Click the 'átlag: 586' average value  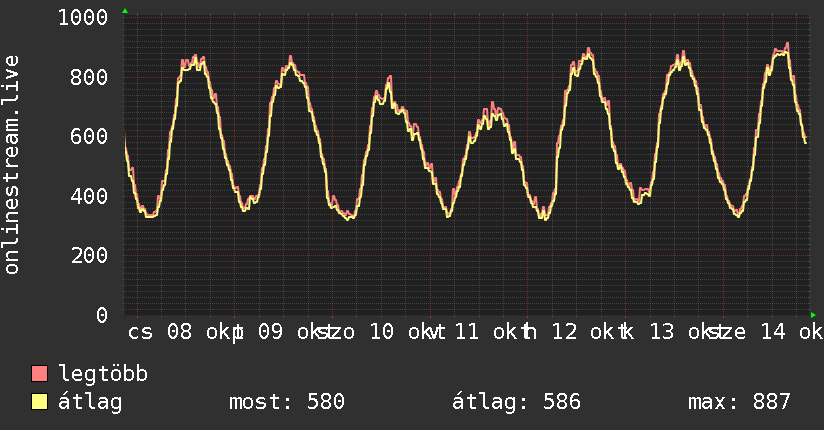(x=517, y=402)
